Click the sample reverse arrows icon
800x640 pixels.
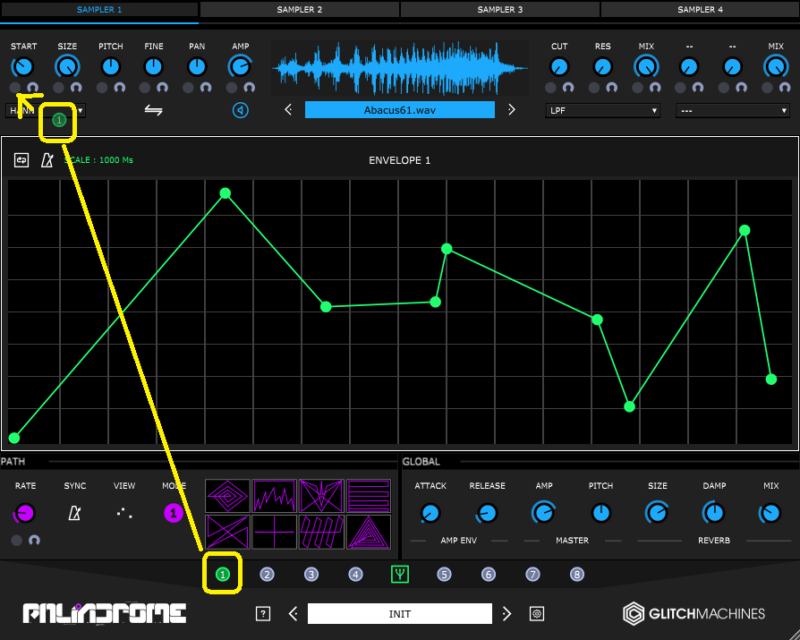[153, 110]
